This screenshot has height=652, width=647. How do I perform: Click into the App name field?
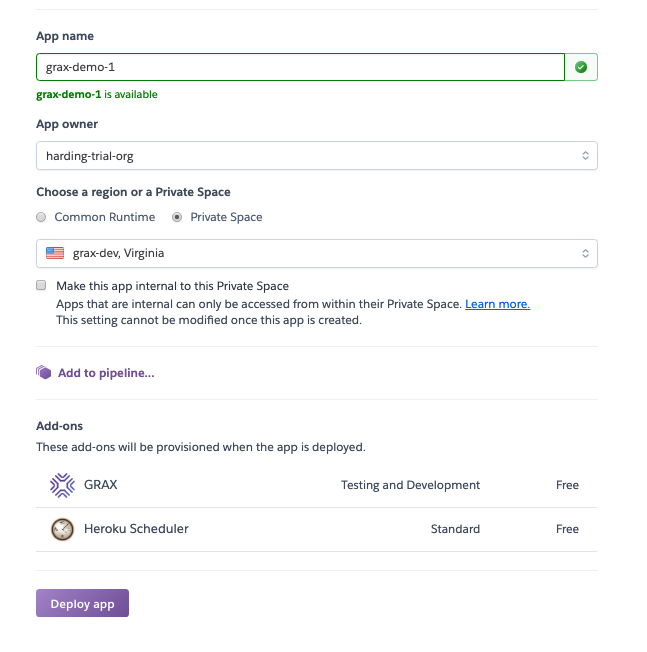click(300, 68)
